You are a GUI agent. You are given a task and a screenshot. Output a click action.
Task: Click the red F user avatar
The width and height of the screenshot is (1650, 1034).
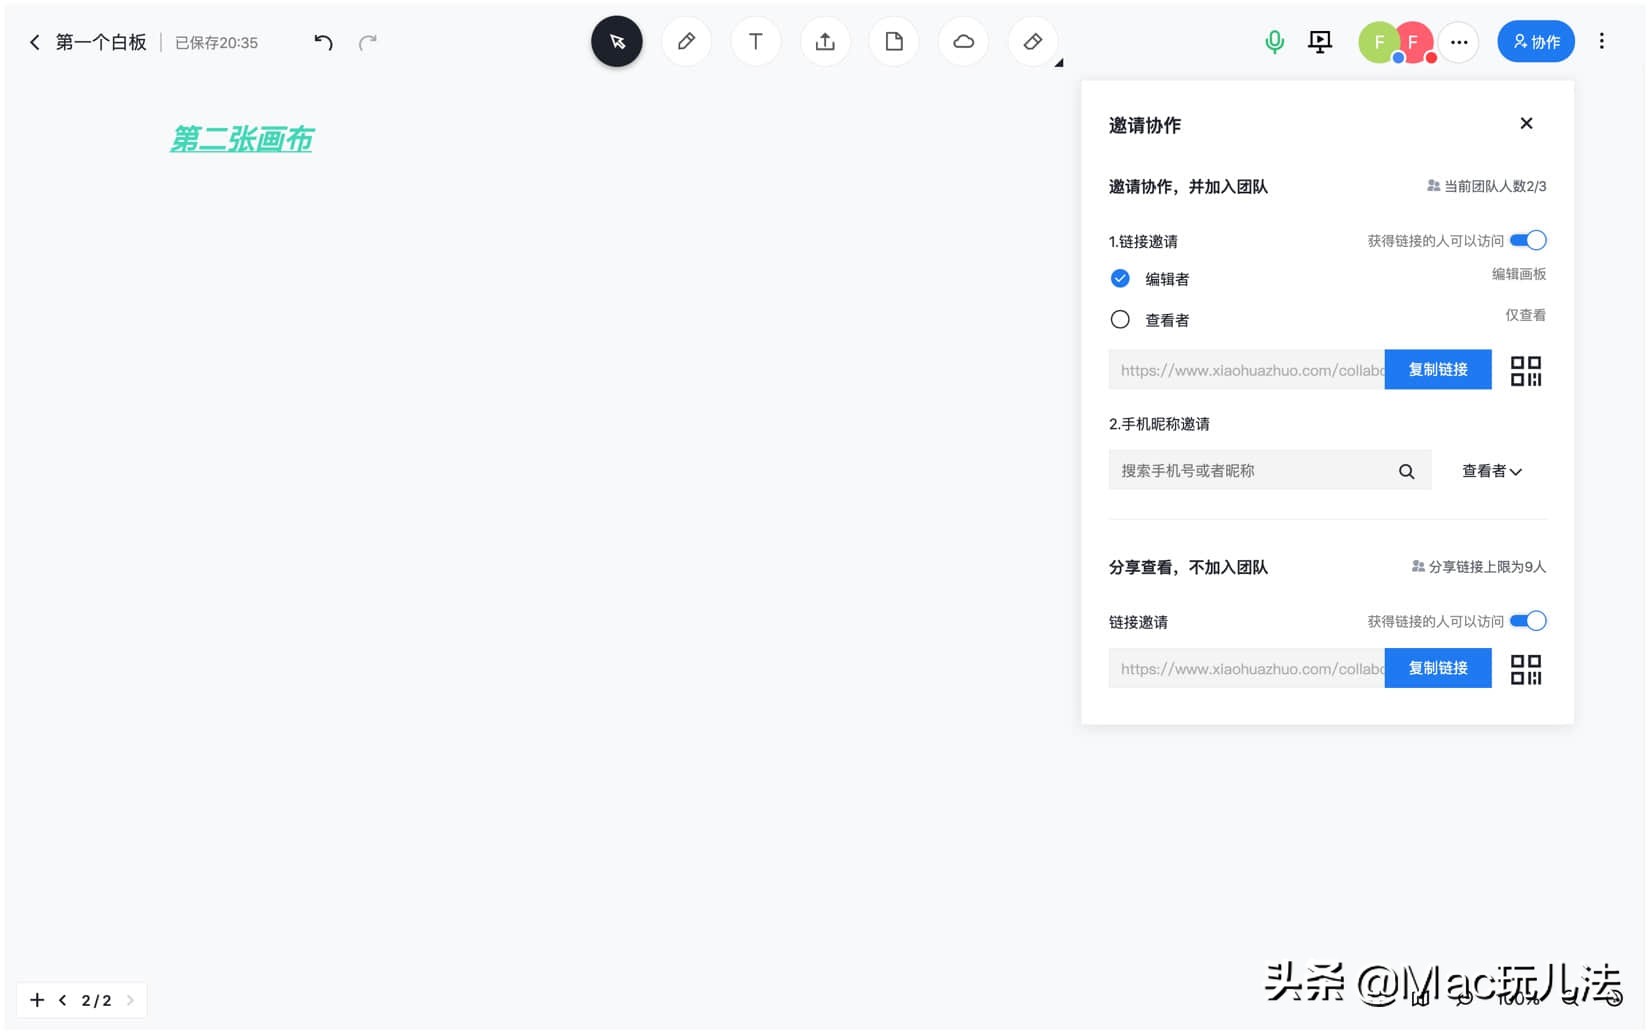tap(1416, 42)
